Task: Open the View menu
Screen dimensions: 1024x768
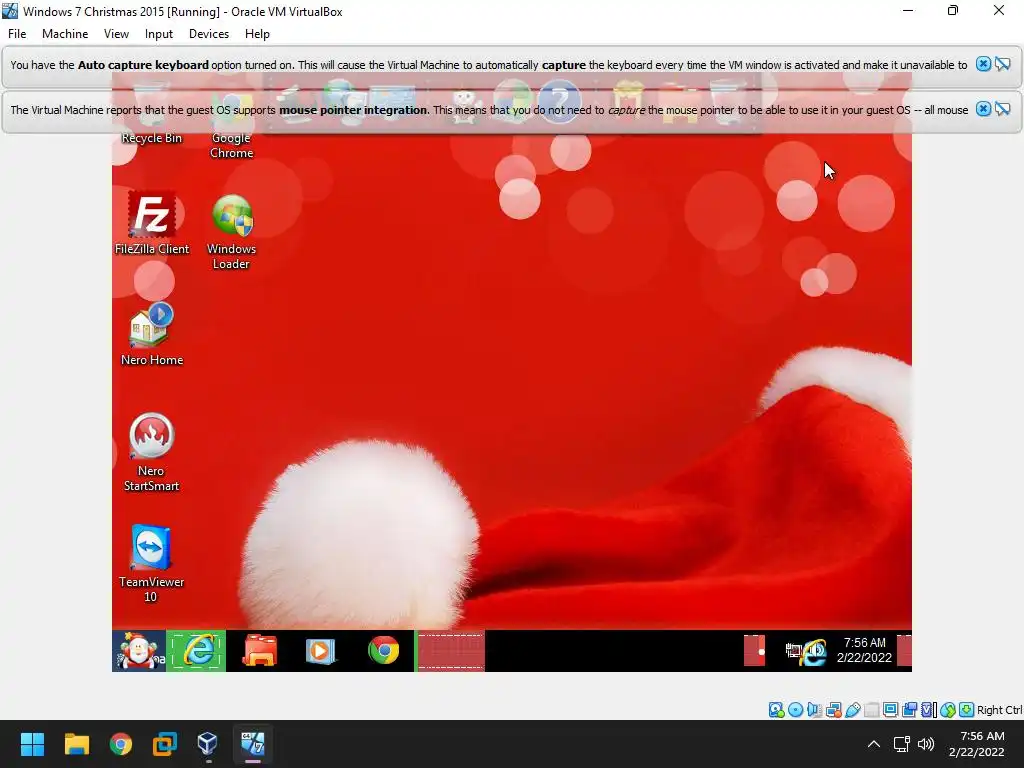Action: [x=116, y=34]
